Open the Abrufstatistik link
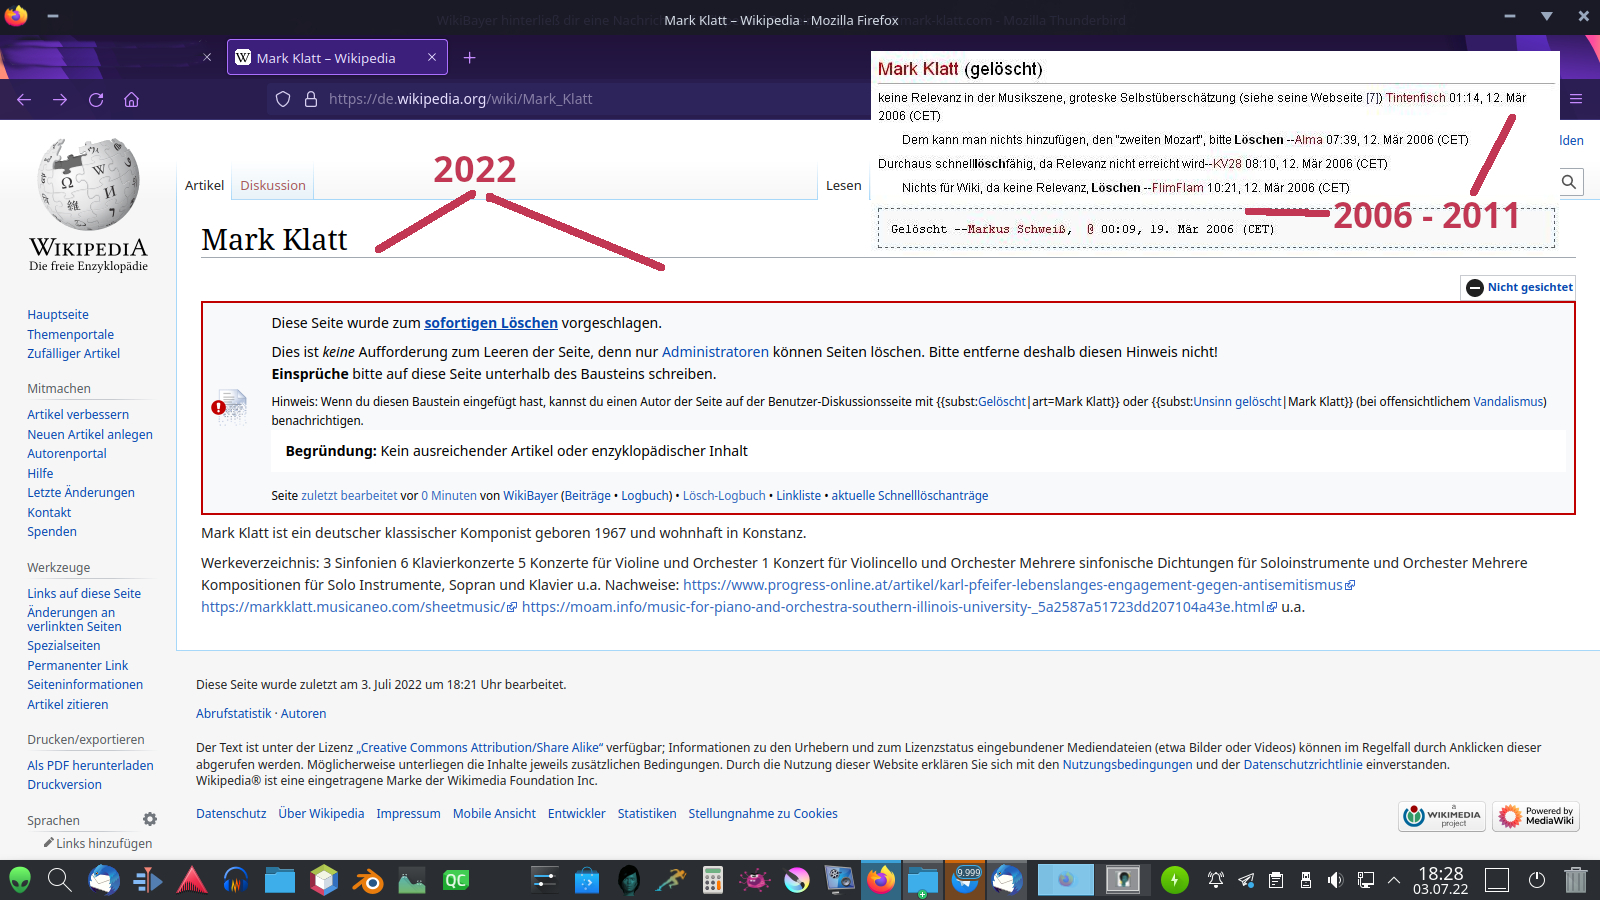This screenshot has height=900, width=1600. click(x=233, y=714)
